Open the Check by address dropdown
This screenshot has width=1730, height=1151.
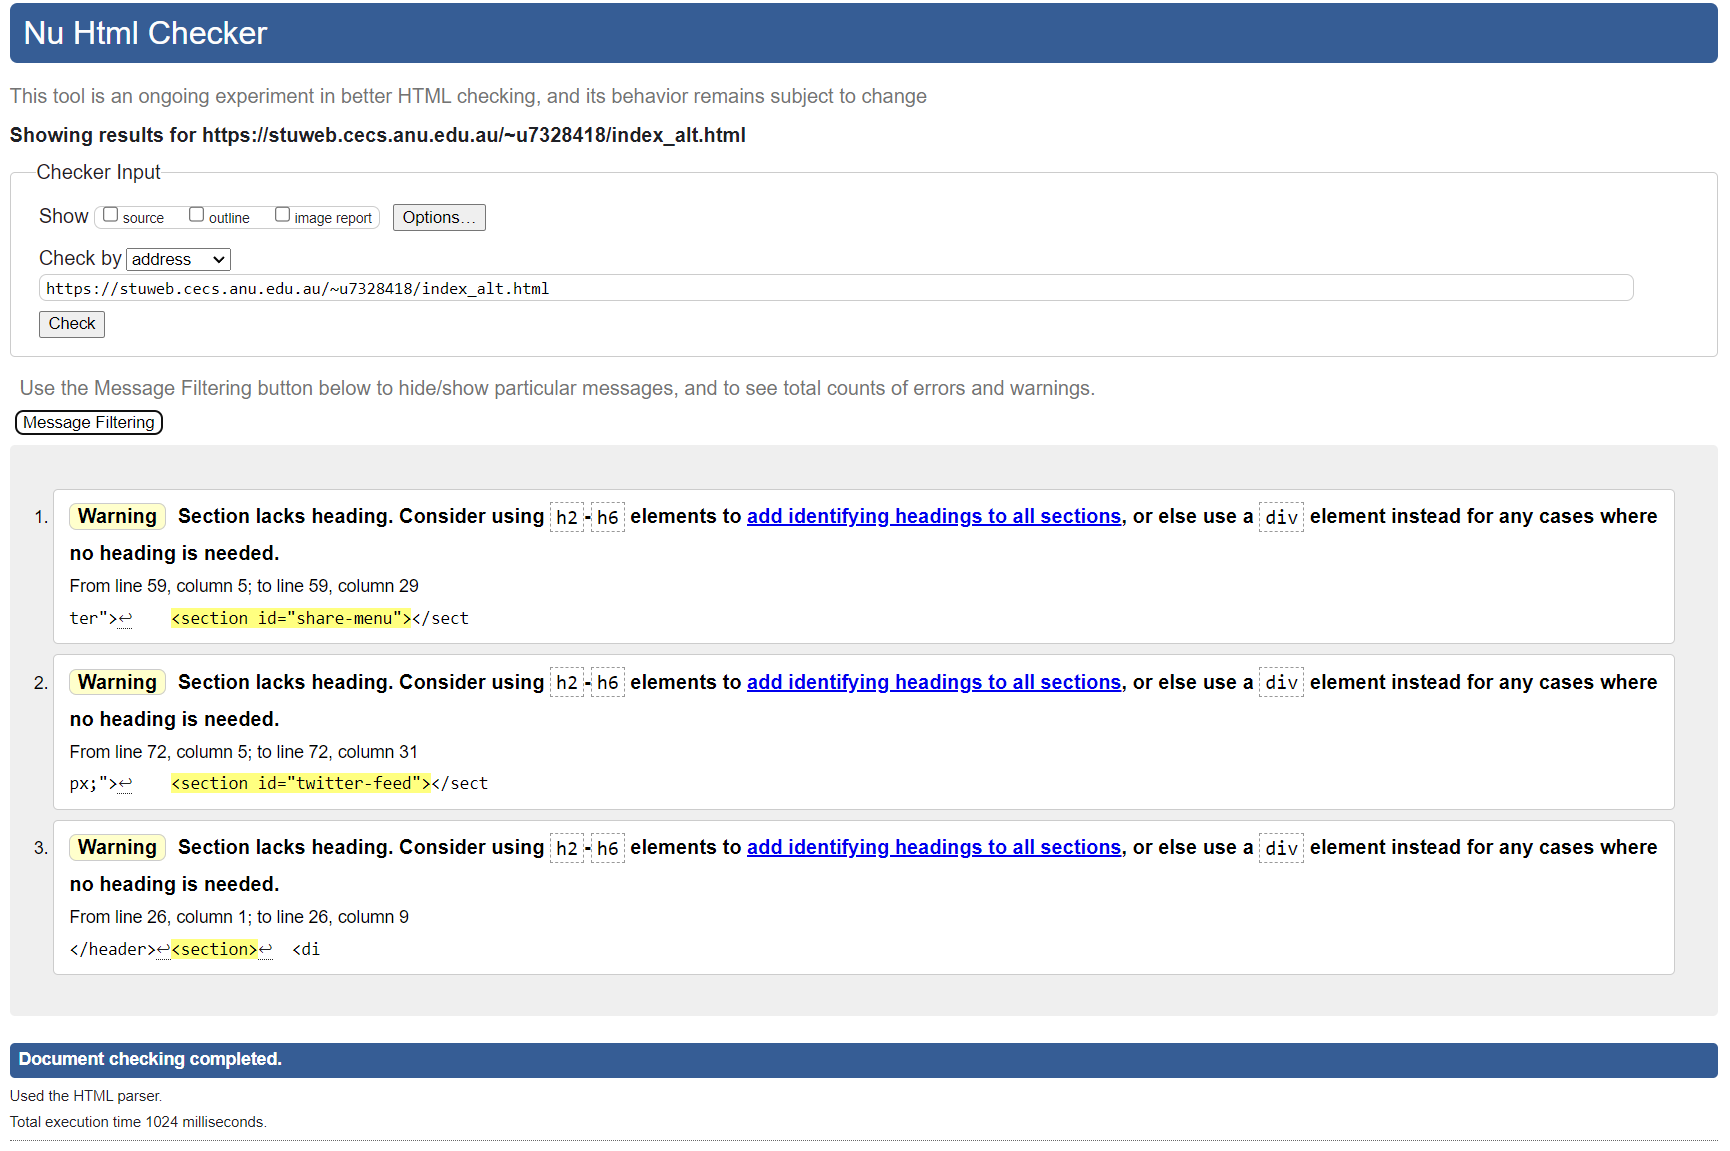178,259
